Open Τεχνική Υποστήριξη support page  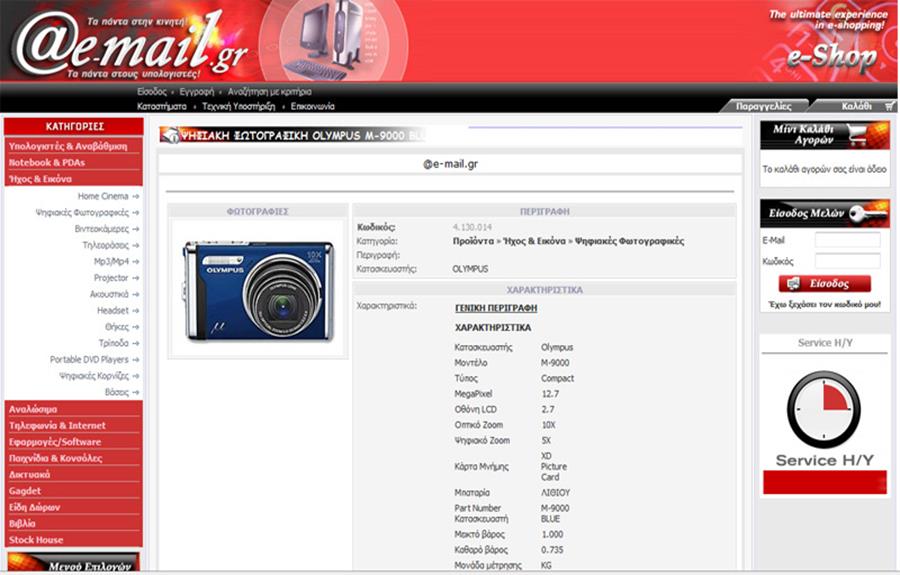(238, 107)
